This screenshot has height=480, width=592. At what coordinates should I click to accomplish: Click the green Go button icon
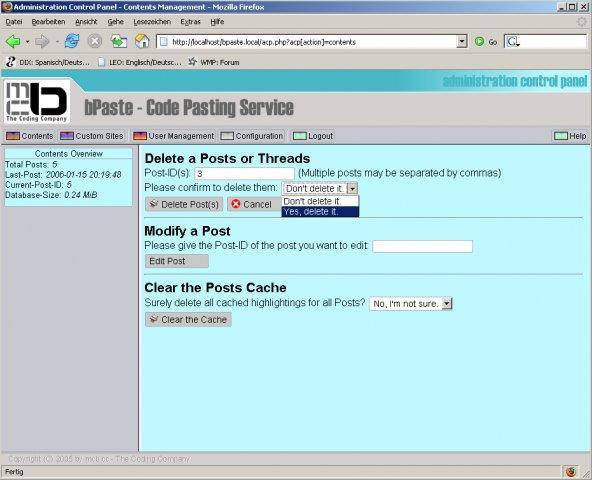[479, 42]
